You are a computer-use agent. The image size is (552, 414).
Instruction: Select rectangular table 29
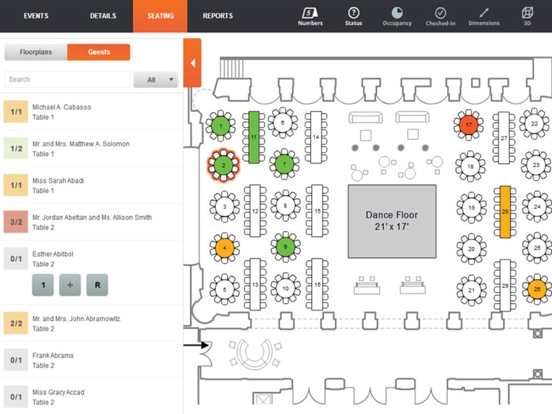pyautogui.click(x=505, y=285)
